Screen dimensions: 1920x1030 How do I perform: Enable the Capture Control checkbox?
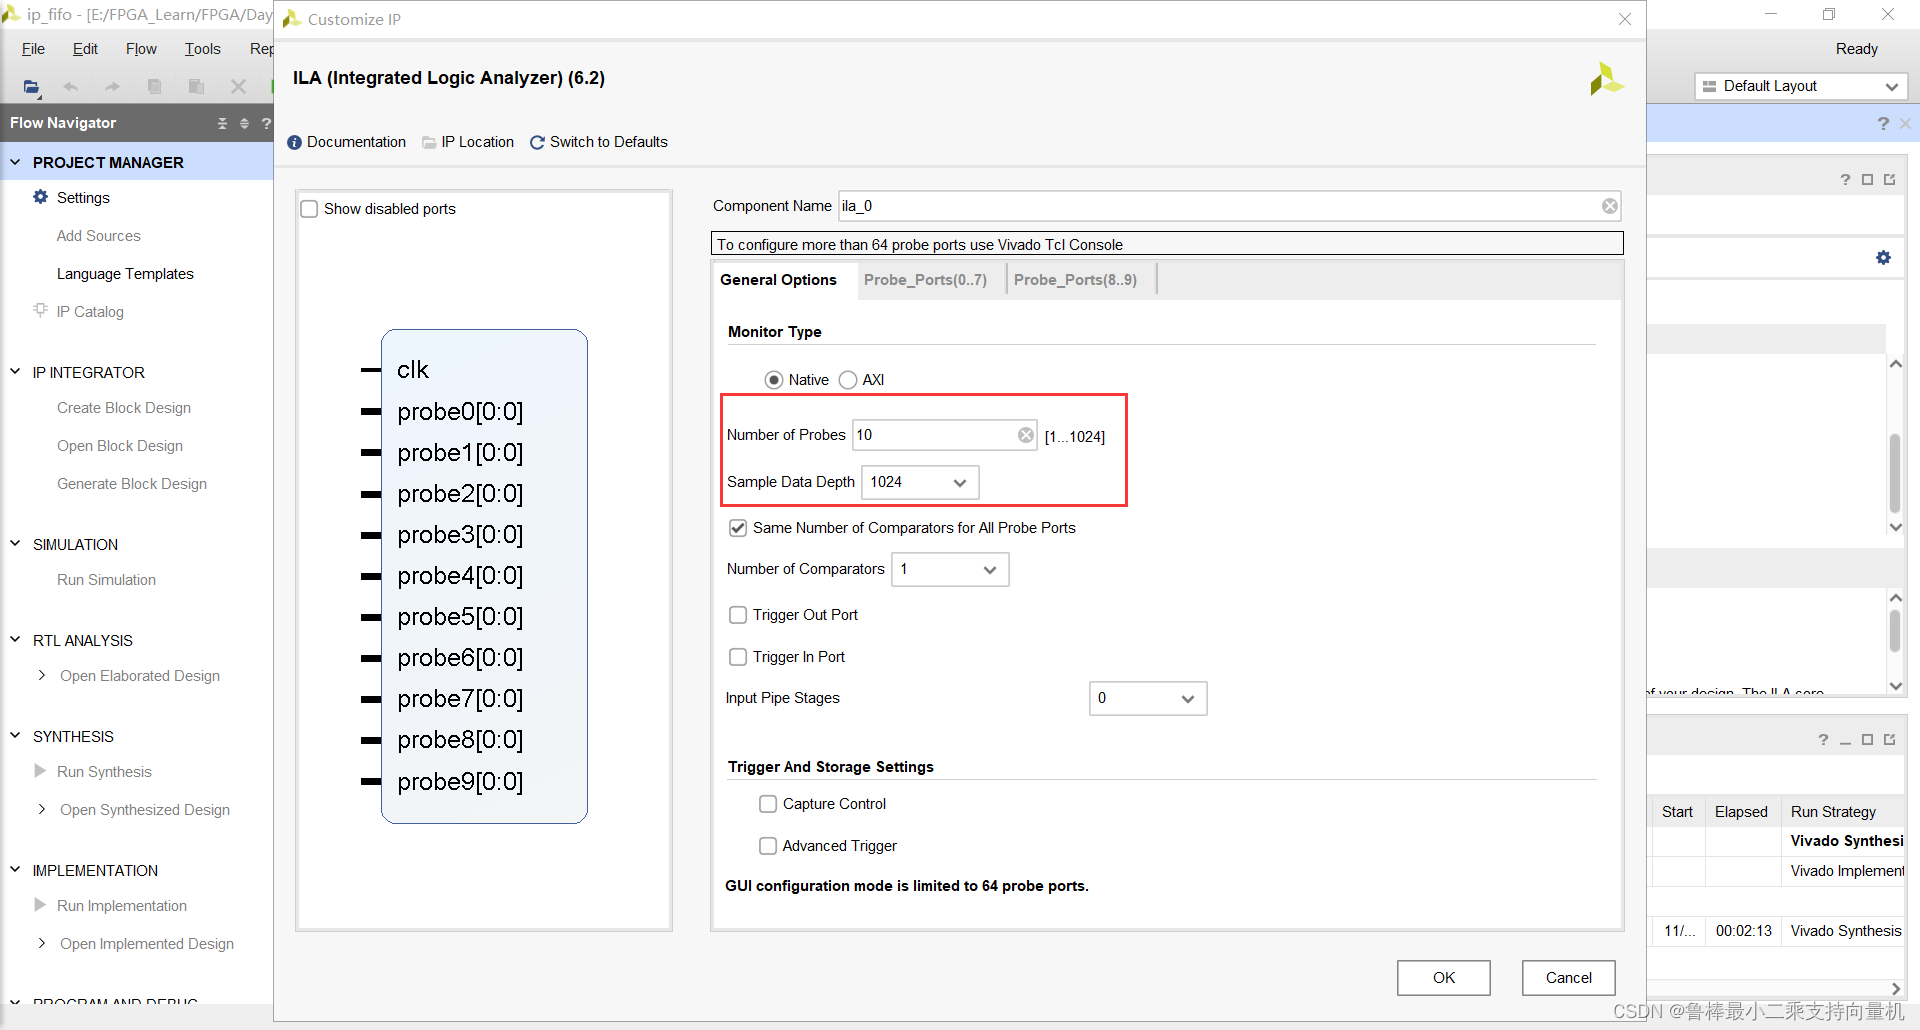click(768, 804)
